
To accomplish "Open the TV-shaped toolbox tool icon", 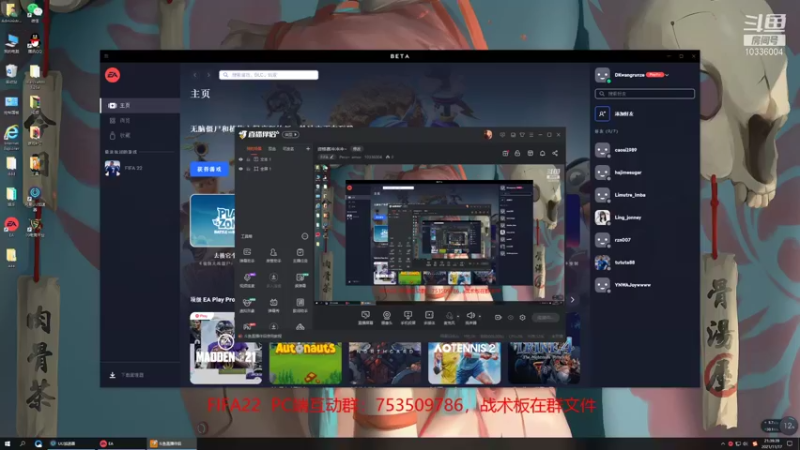I will (x=273, y=305).
